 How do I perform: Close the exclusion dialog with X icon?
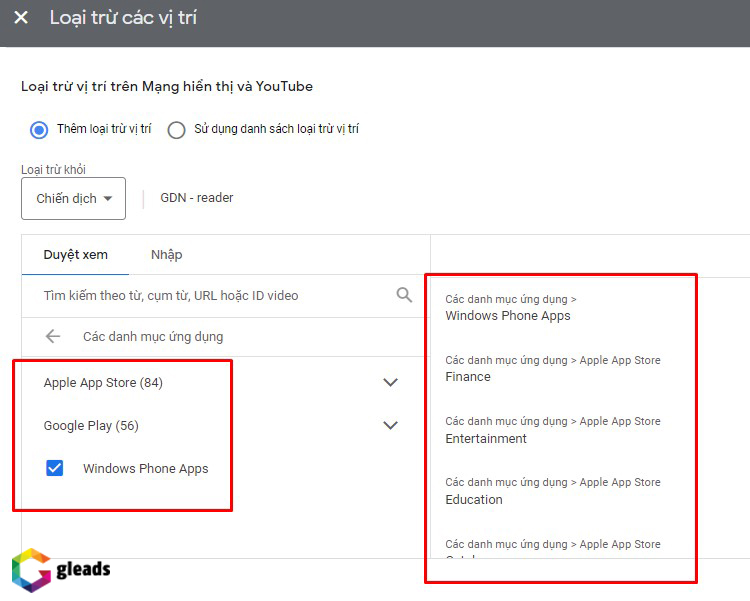pos(21,18)
